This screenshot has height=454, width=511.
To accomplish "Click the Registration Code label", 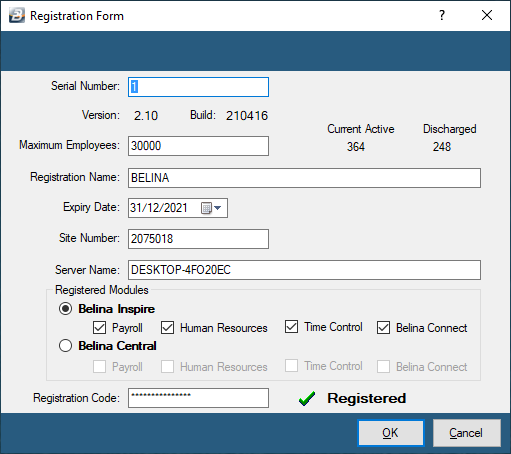I will (76, 398).
